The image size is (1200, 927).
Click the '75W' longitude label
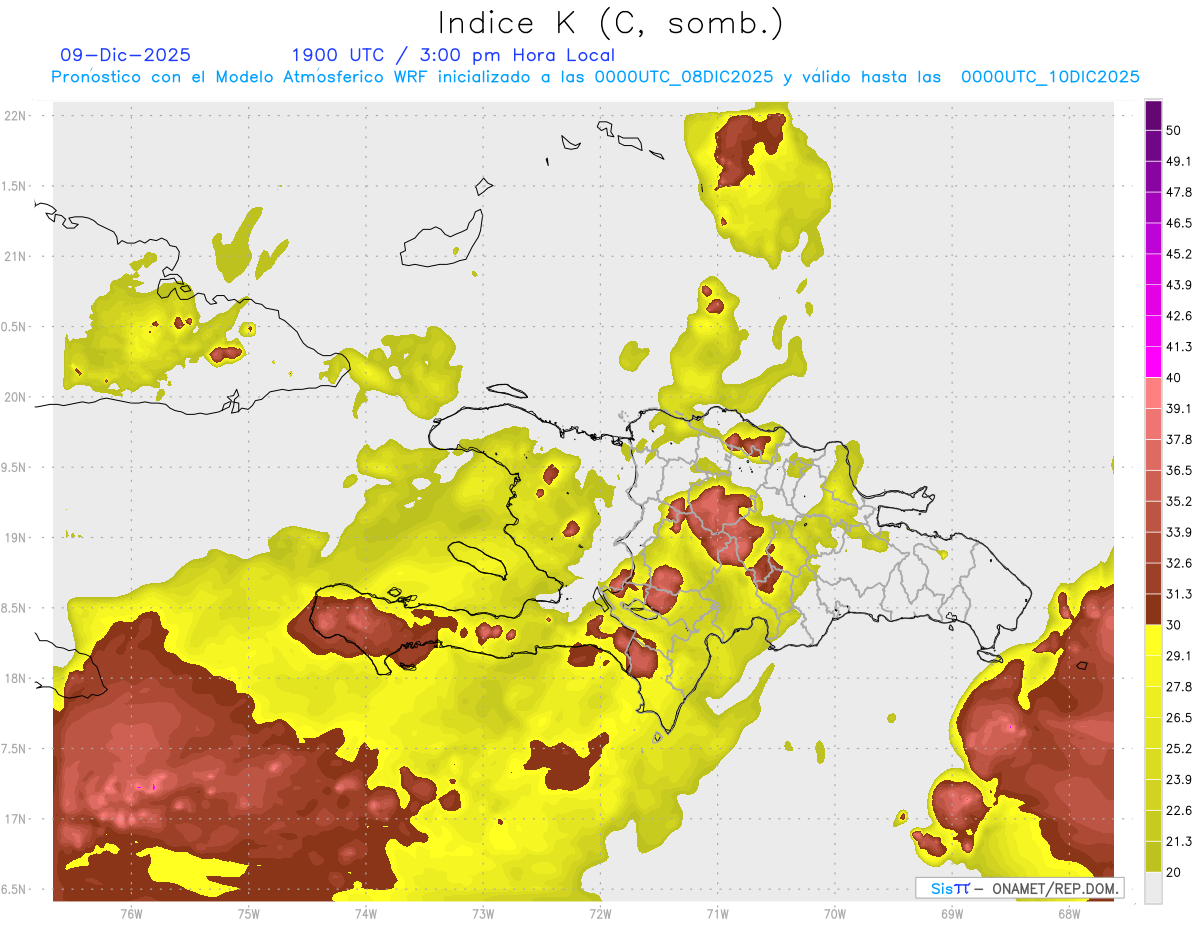click(x=249, y=913)
